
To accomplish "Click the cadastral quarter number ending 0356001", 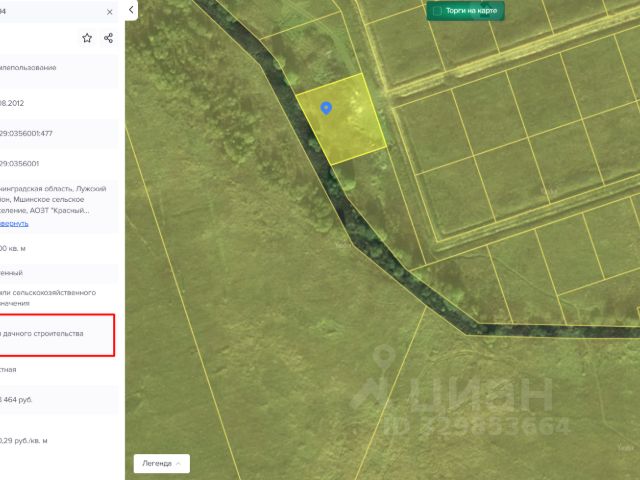I will tap(20, 164).
